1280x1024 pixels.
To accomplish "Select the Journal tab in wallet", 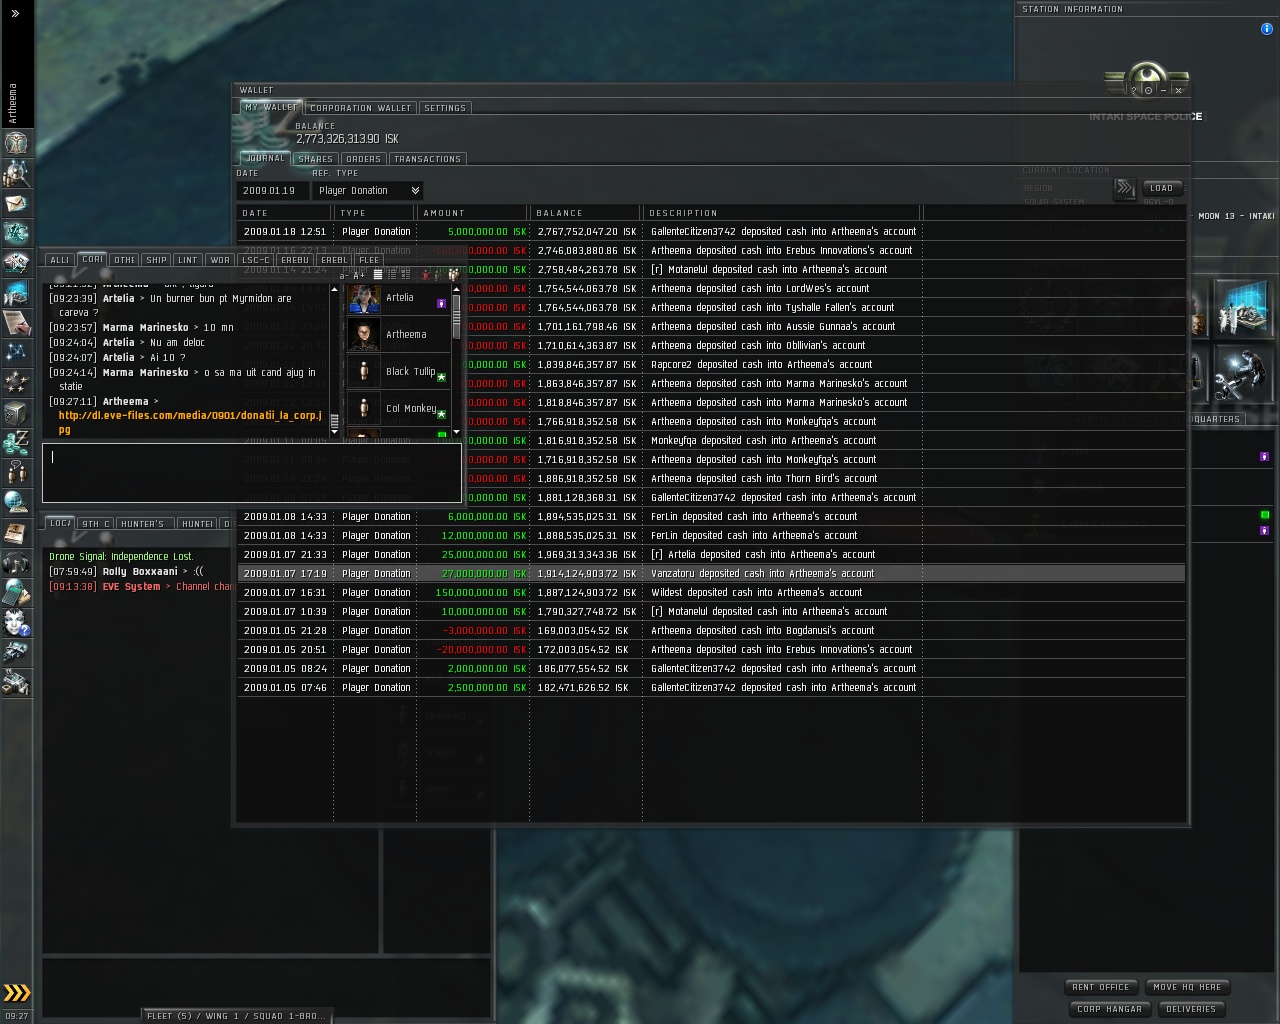I will click(x=265, y=158).
